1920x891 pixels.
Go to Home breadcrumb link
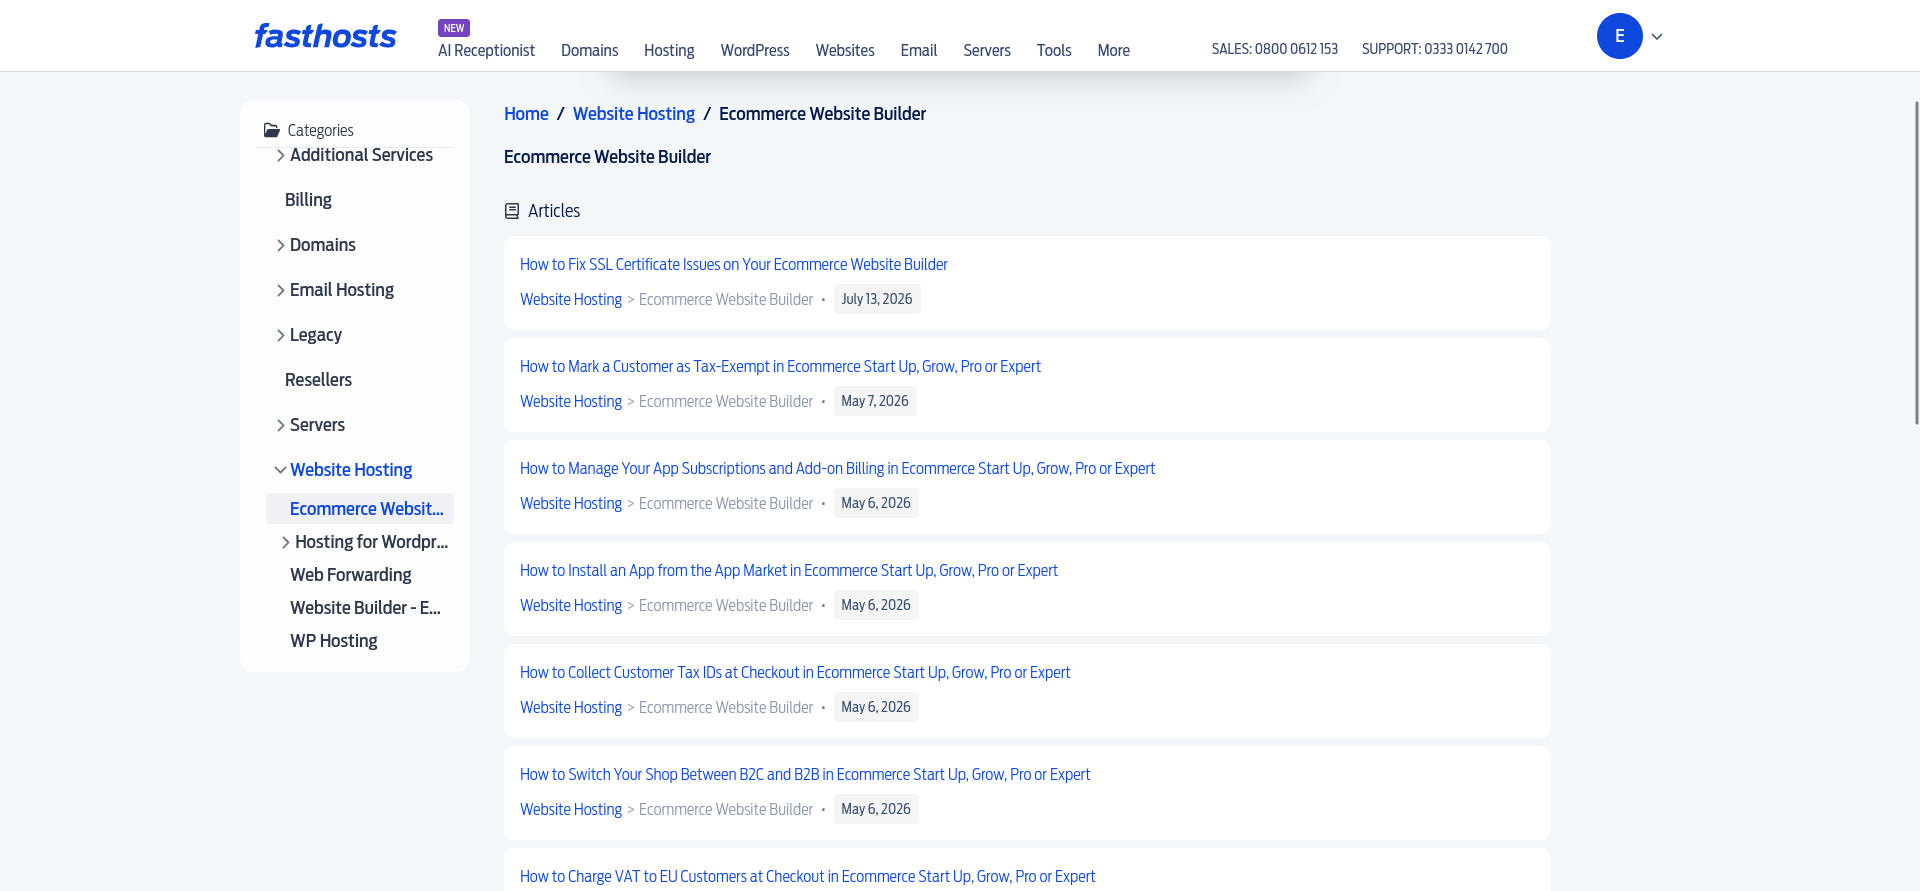(x=526, y=114)
